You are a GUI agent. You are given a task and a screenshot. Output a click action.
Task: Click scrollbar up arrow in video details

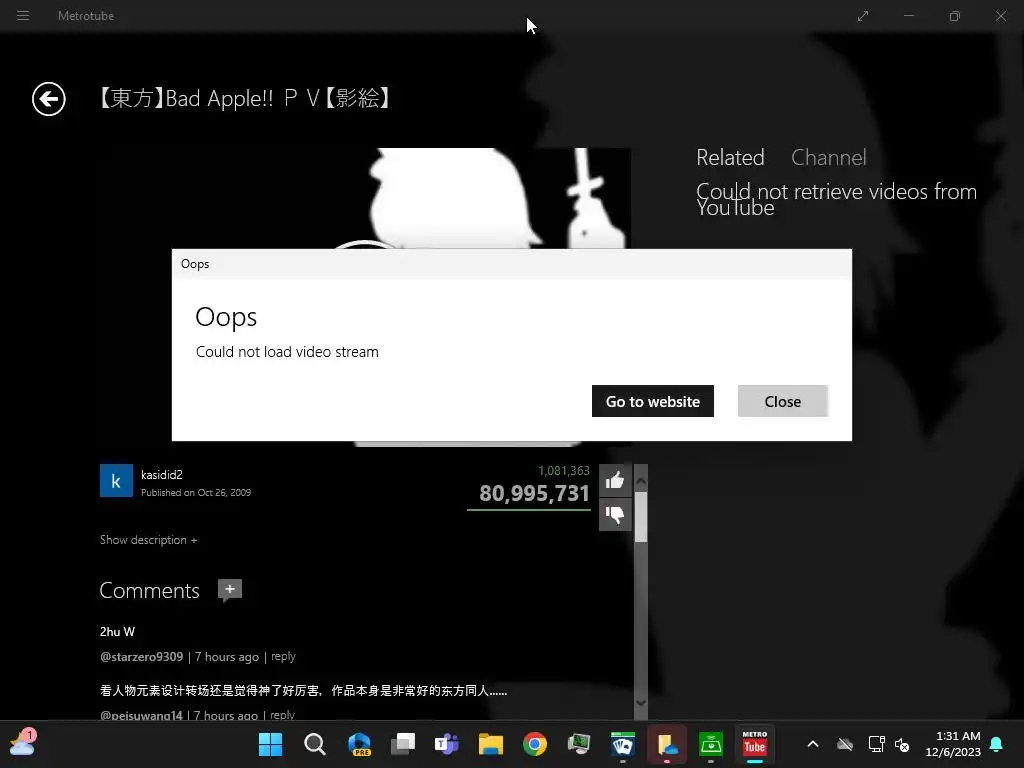[641, 481]
